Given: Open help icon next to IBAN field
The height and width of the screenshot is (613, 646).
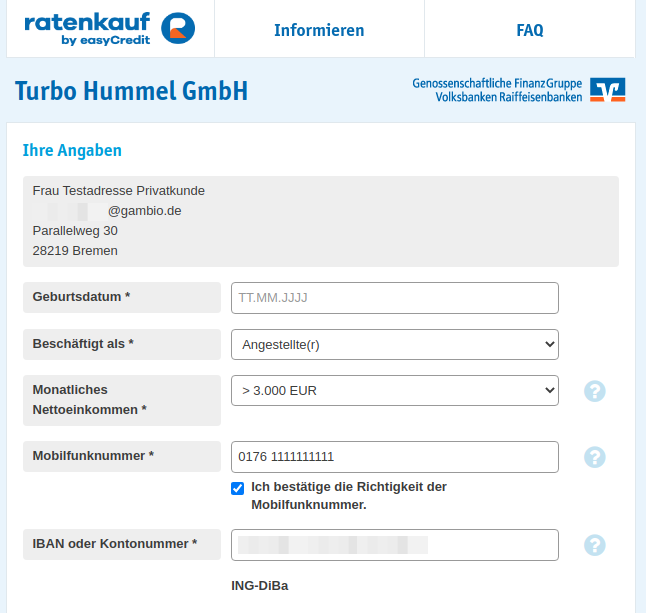Looking at the screenshot, I should click(x=595, y=545).
